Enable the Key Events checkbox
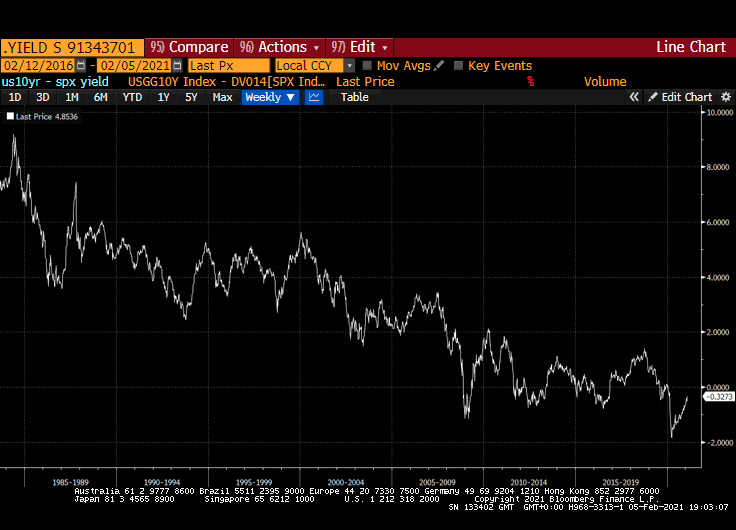This screenshot has width=736, height=530. pos(458,65)
